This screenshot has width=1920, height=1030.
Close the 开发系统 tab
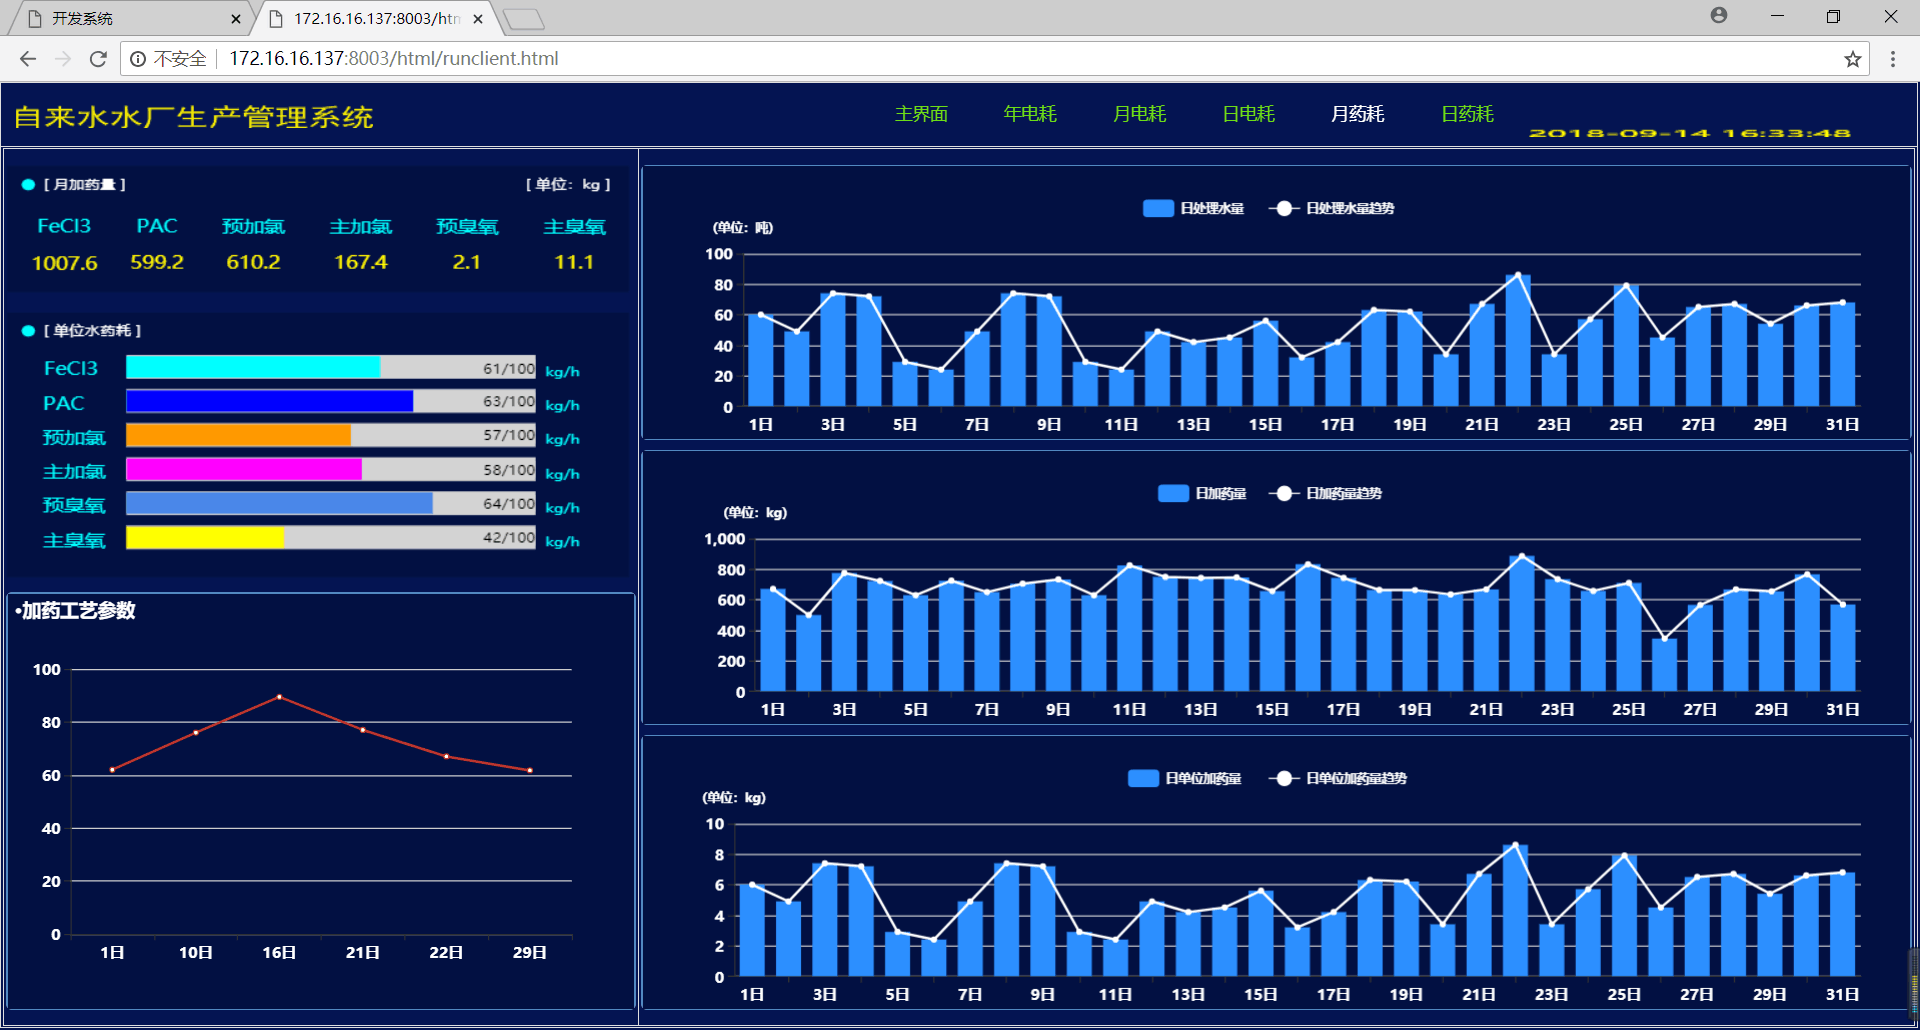236,19
